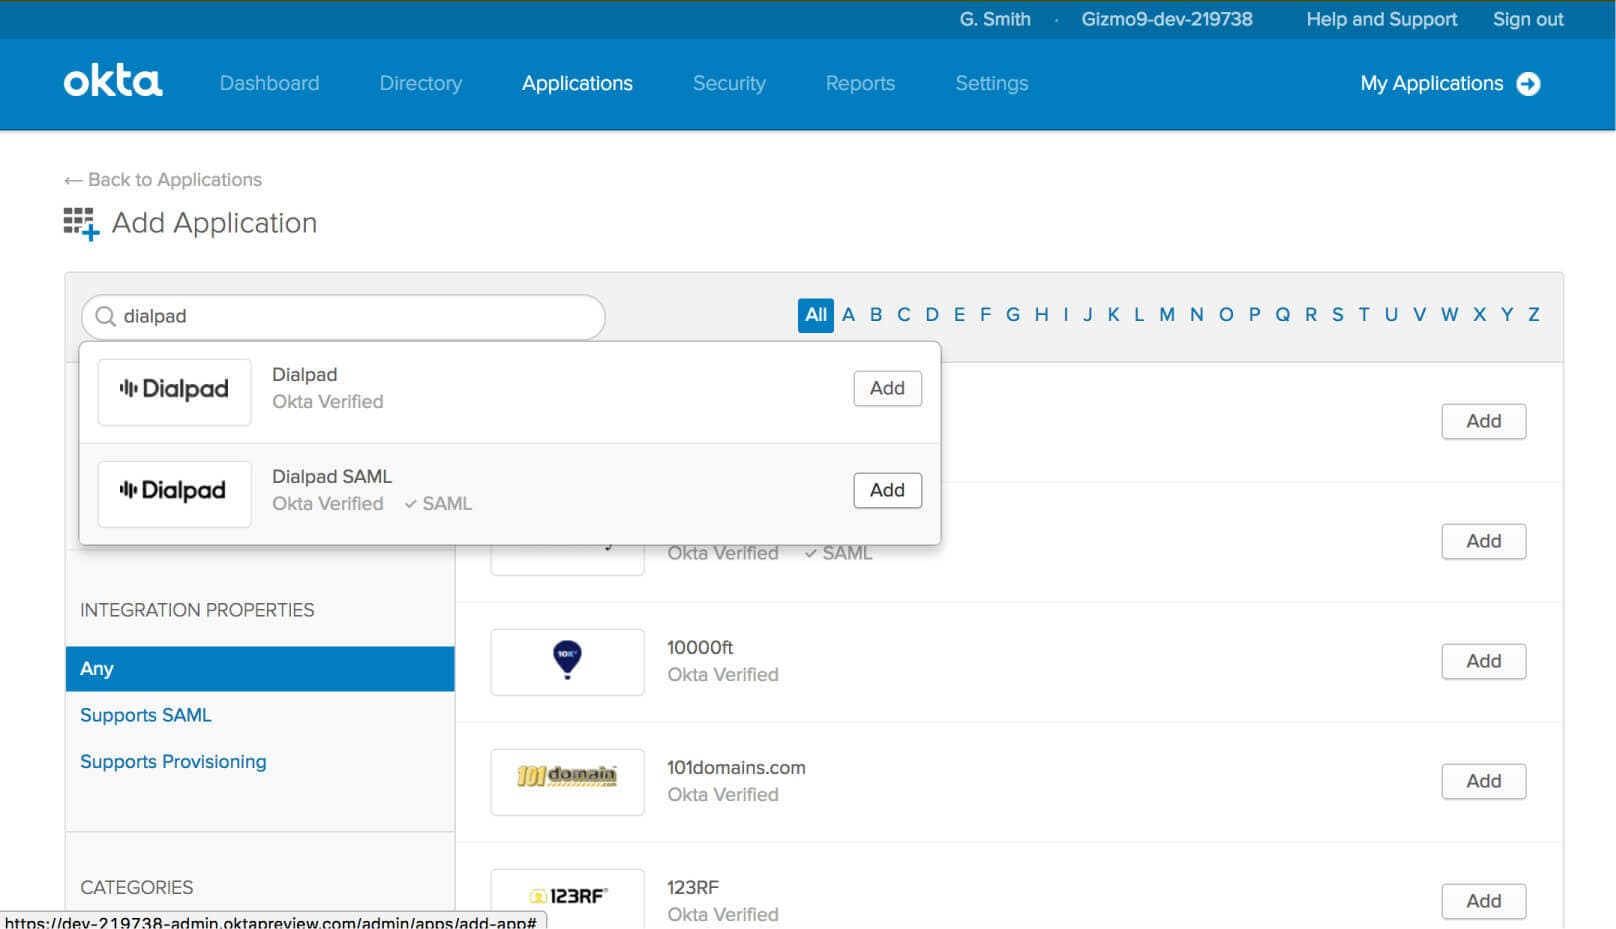Select the Any integration properties filter

pyautogui.click(x=97, y=668)
